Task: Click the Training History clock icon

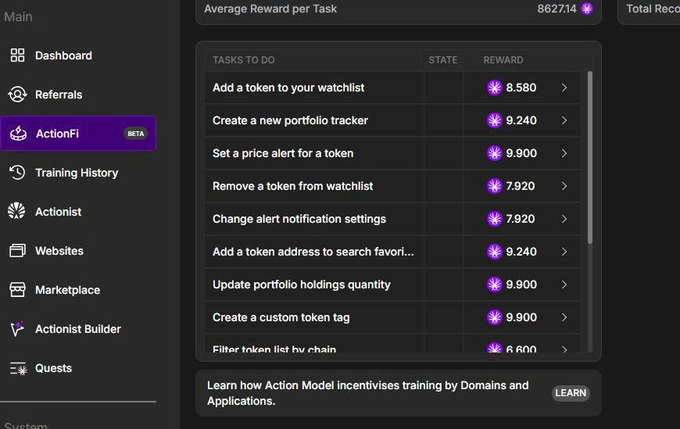Action: [17, 172]
